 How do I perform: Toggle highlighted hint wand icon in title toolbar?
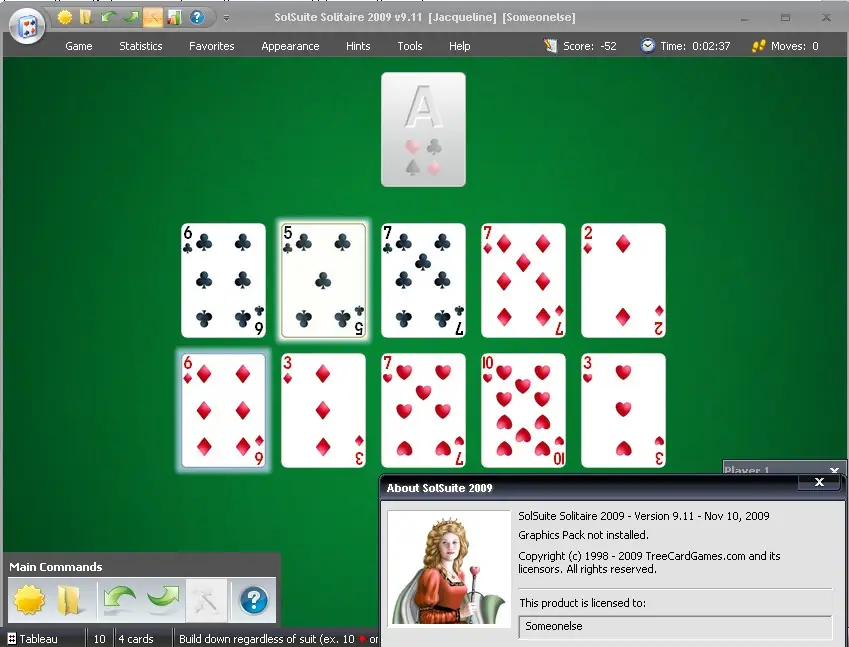pos(152,17)
